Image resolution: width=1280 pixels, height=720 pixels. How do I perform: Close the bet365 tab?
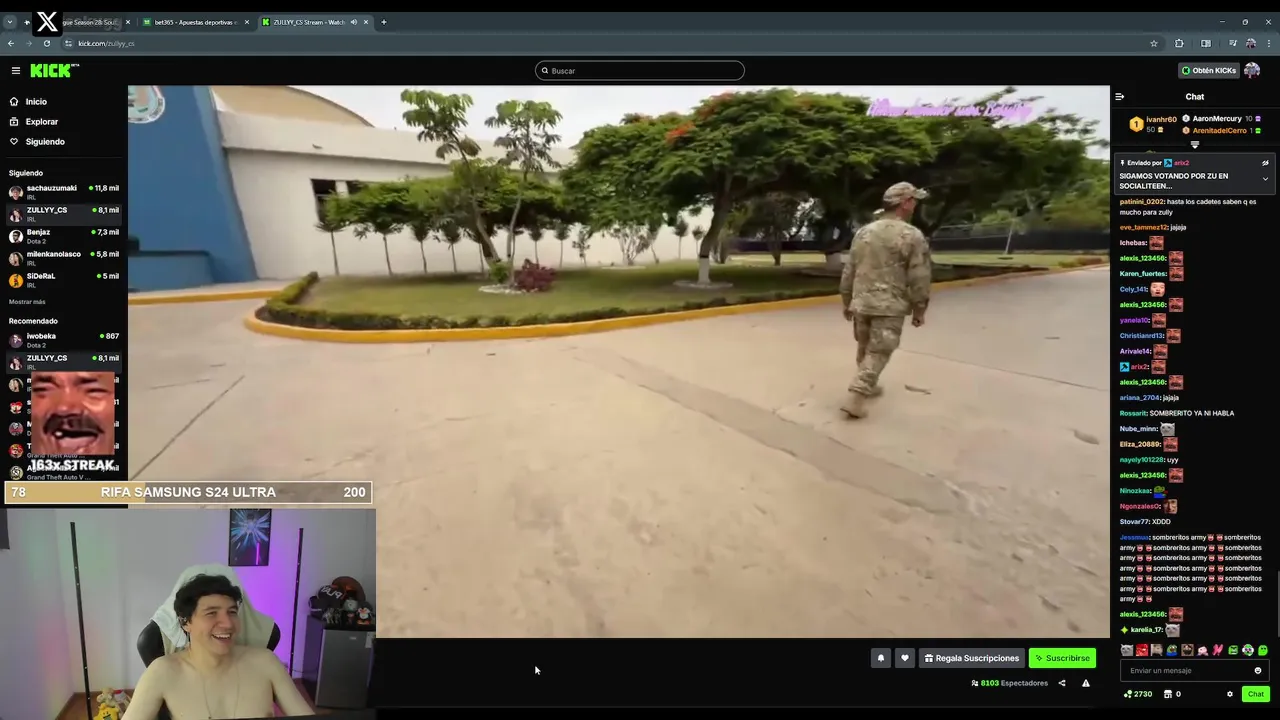[x=246, y=22]
